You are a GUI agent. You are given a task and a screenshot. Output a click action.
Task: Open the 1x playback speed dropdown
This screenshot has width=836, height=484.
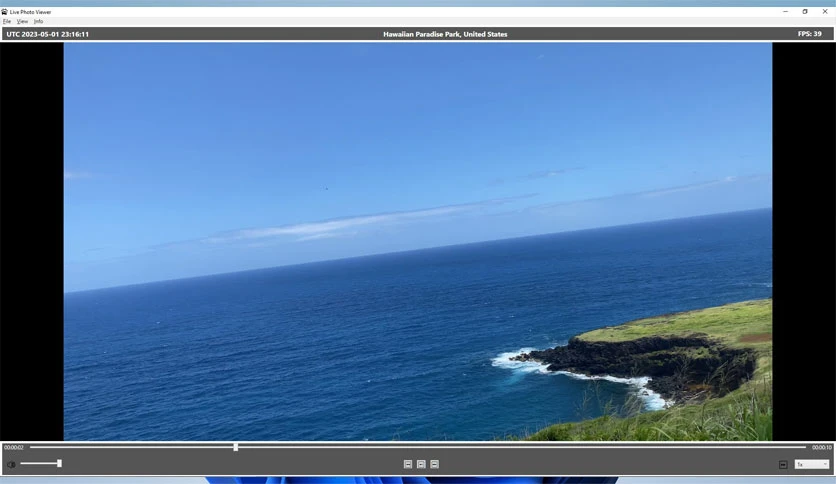pos(812,464)
